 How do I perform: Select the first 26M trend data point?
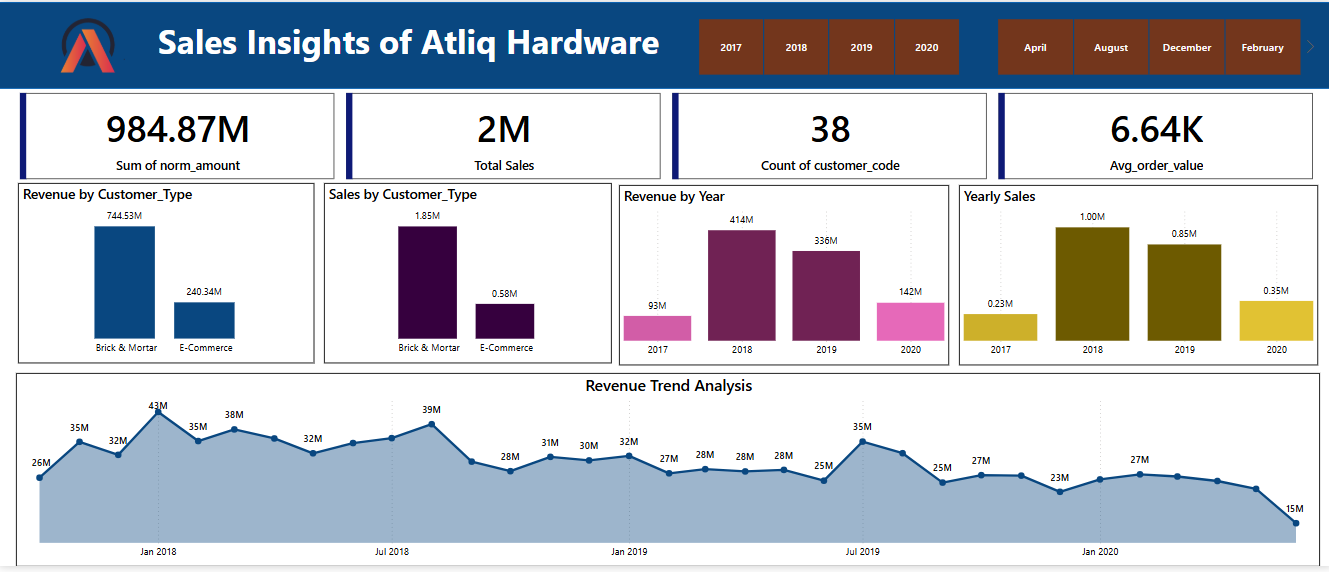tap(40, 477)
